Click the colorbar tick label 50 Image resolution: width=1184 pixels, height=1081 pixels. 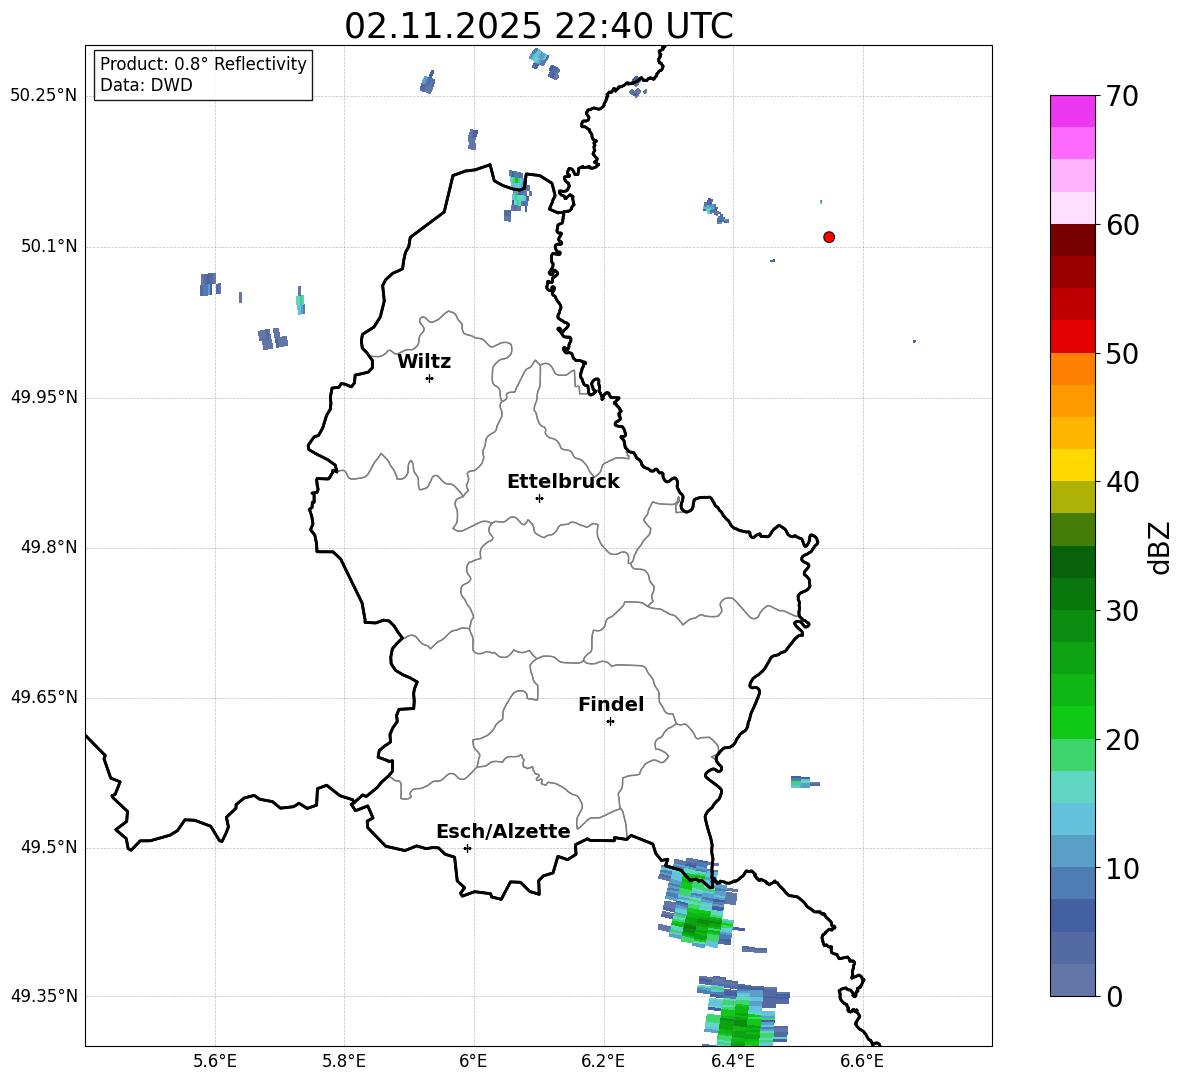pyautogui.click(x=1122, y=353)
